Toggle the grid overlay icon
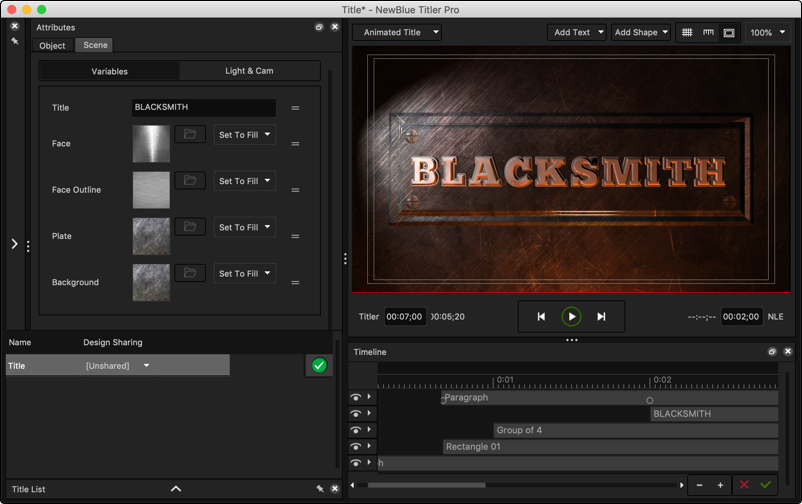 pos(688,32)
